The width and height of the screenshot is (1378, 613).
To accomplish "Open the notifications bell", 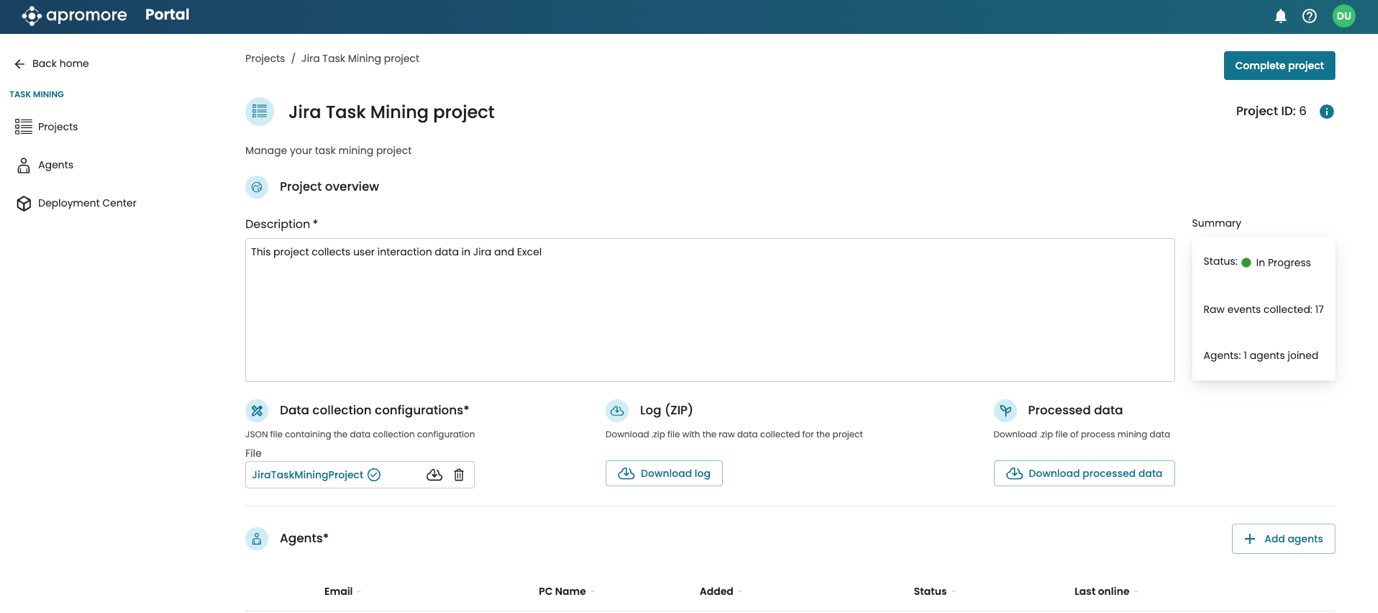I will tap(1280, 16).
